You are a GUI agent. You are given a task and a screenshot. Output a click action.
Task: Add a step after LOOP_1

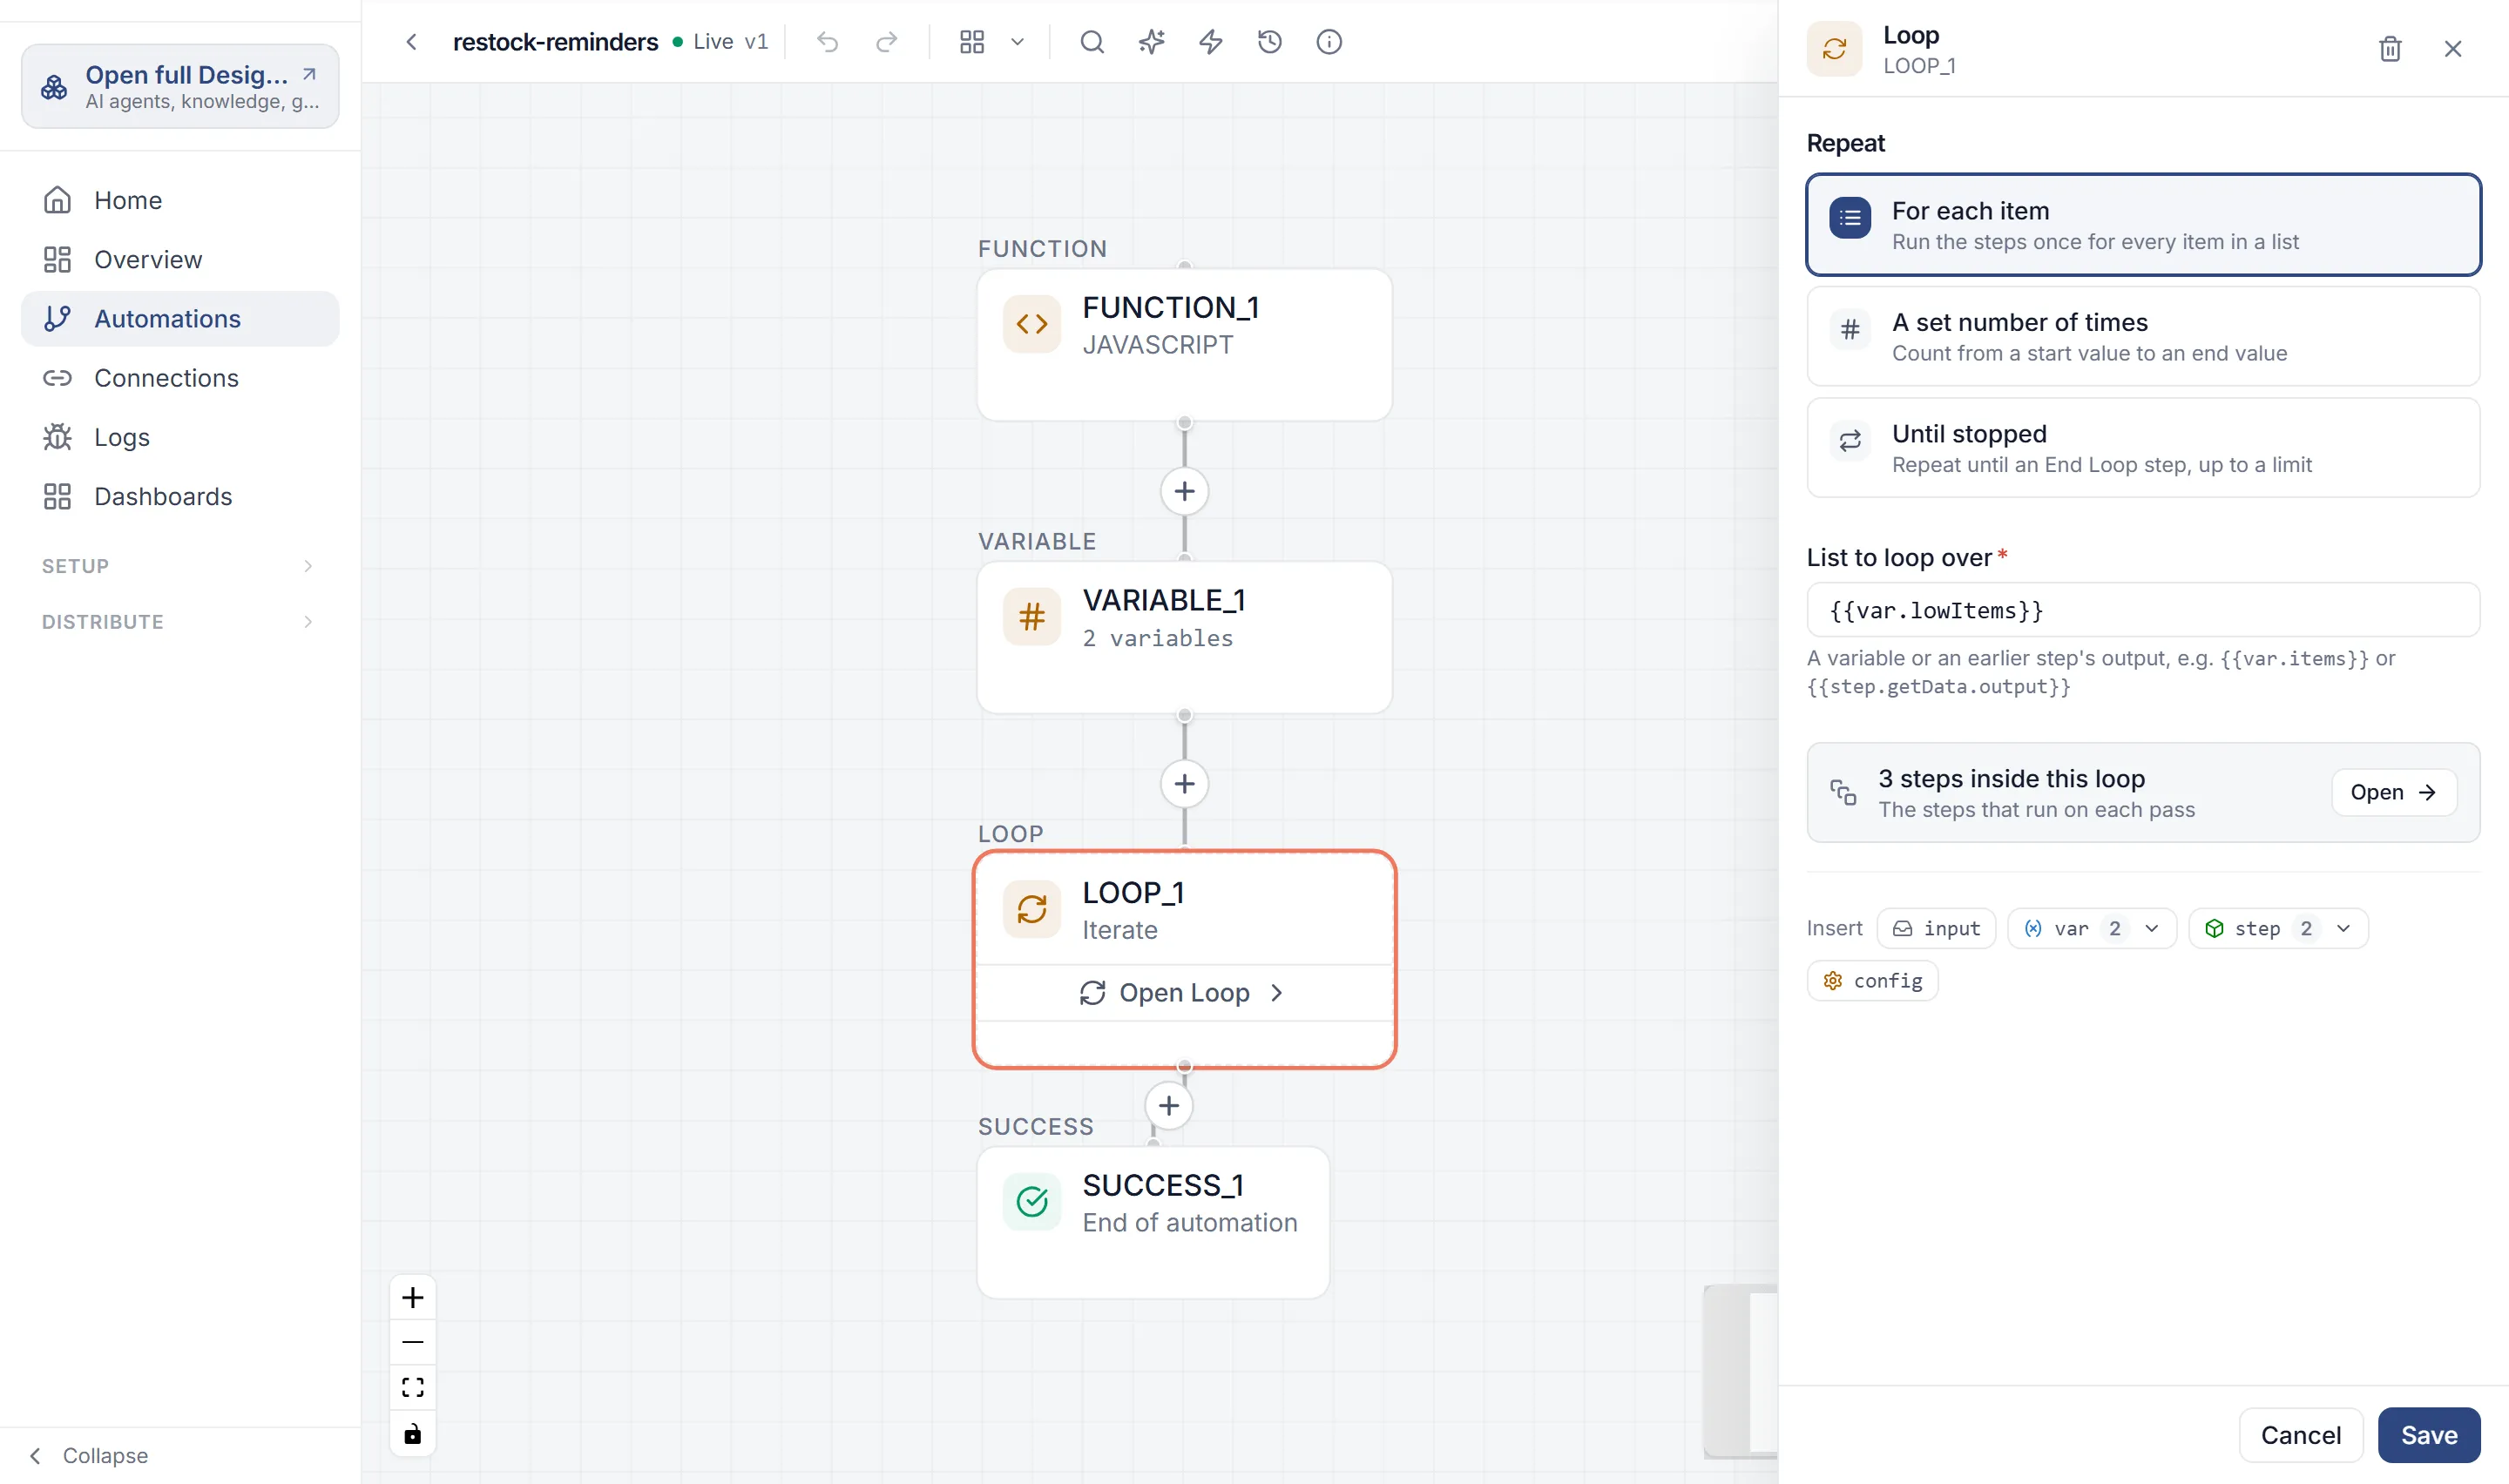point(1168,1106)
